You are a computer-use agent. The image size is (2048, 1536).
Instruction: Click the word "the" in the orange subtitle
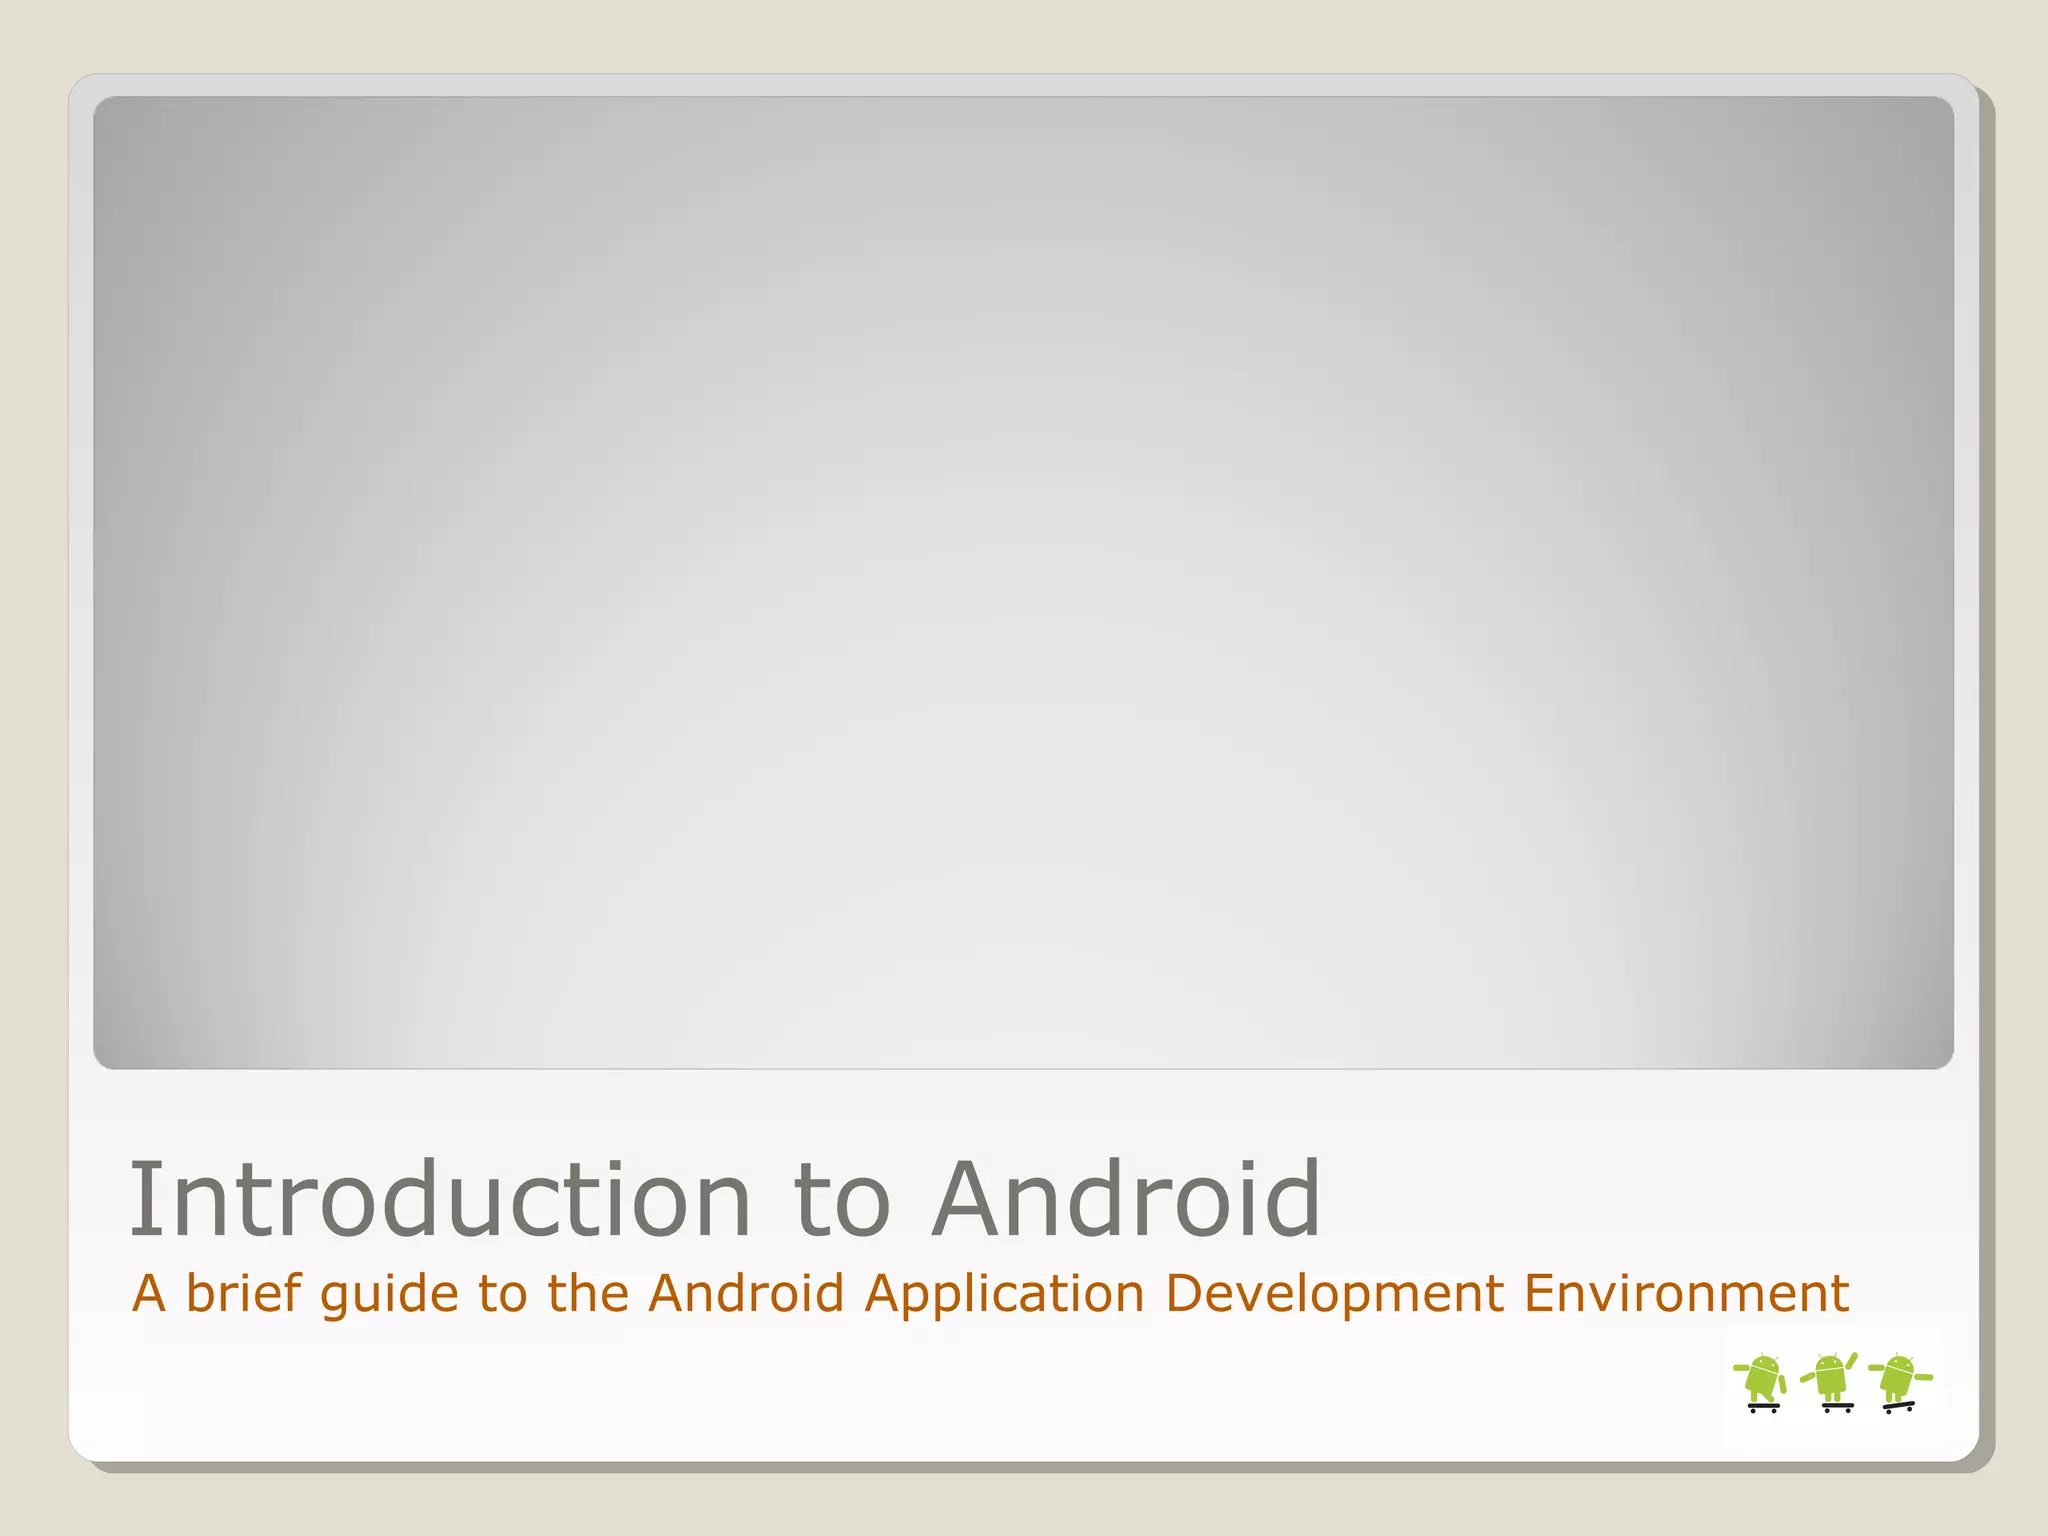(588, 1293)
